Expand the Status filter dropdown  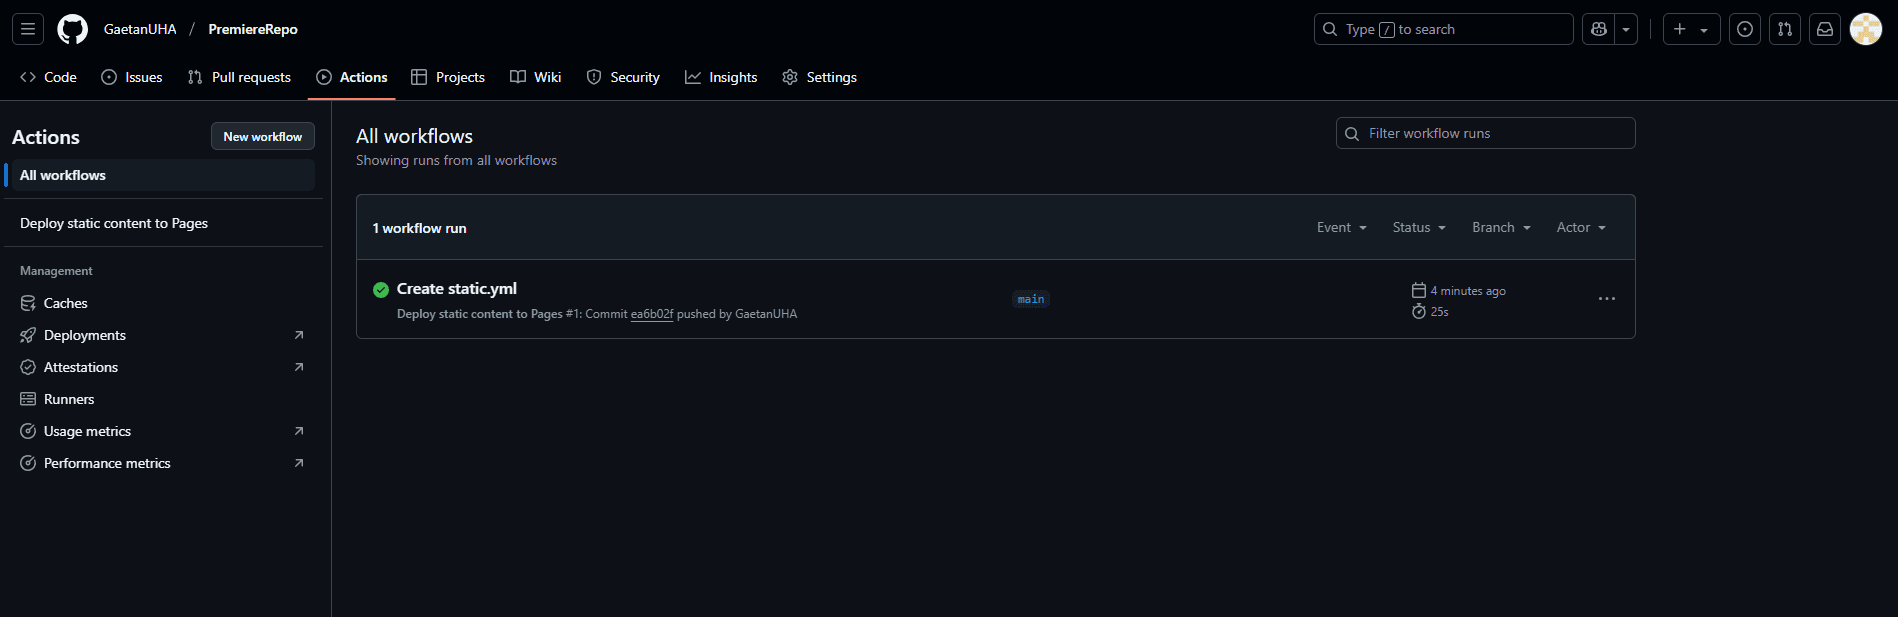pos(1419,228)
